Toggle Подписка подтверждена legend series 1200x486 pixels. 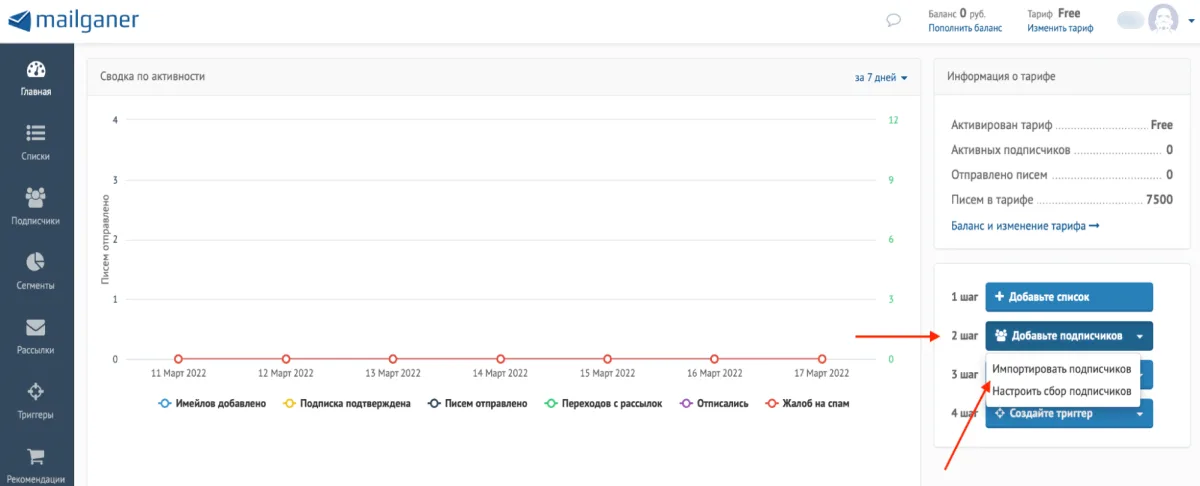[347, 404]
